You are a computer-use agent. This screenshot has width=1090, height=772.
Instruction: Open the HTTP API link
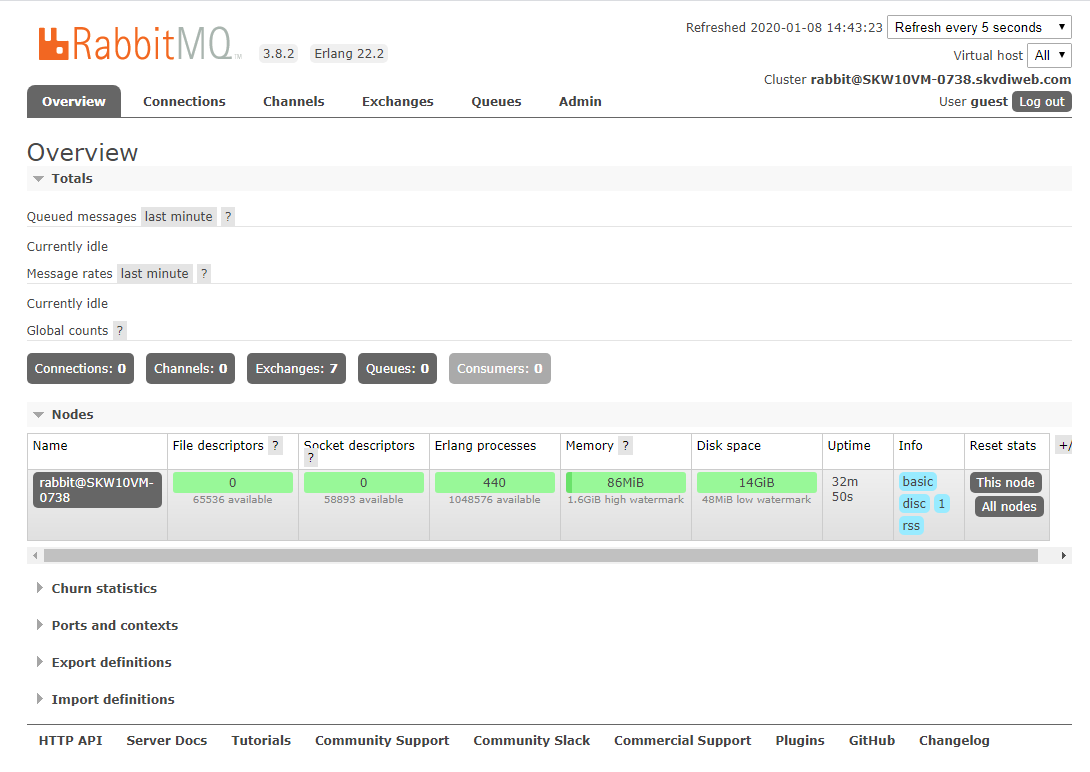(70, 740)
